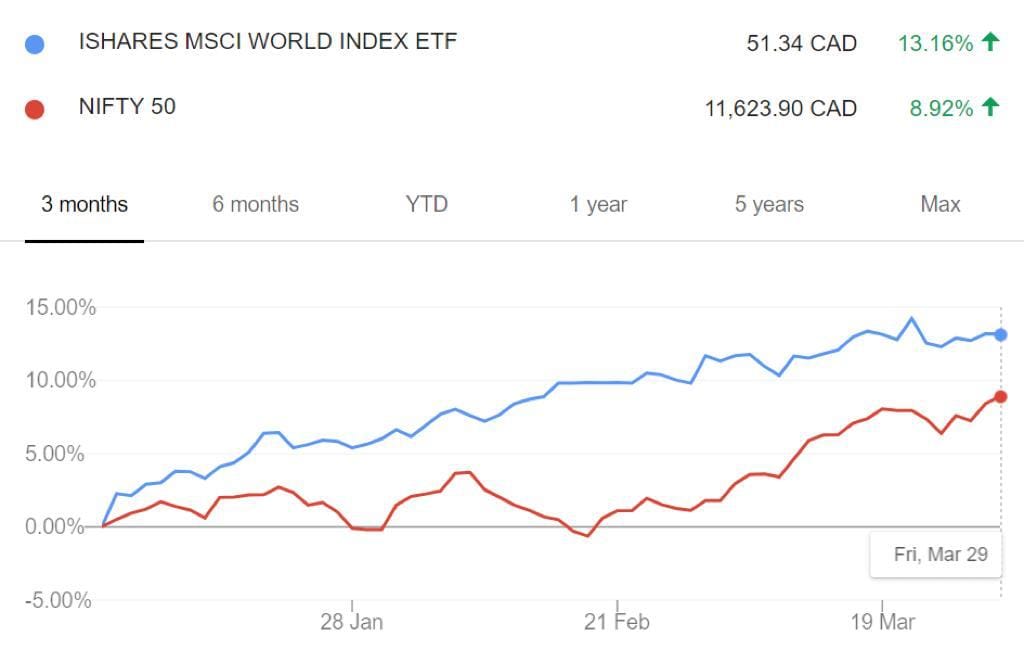
Task: Switch to the 1 year tab
Action: (x=598, y=205)
